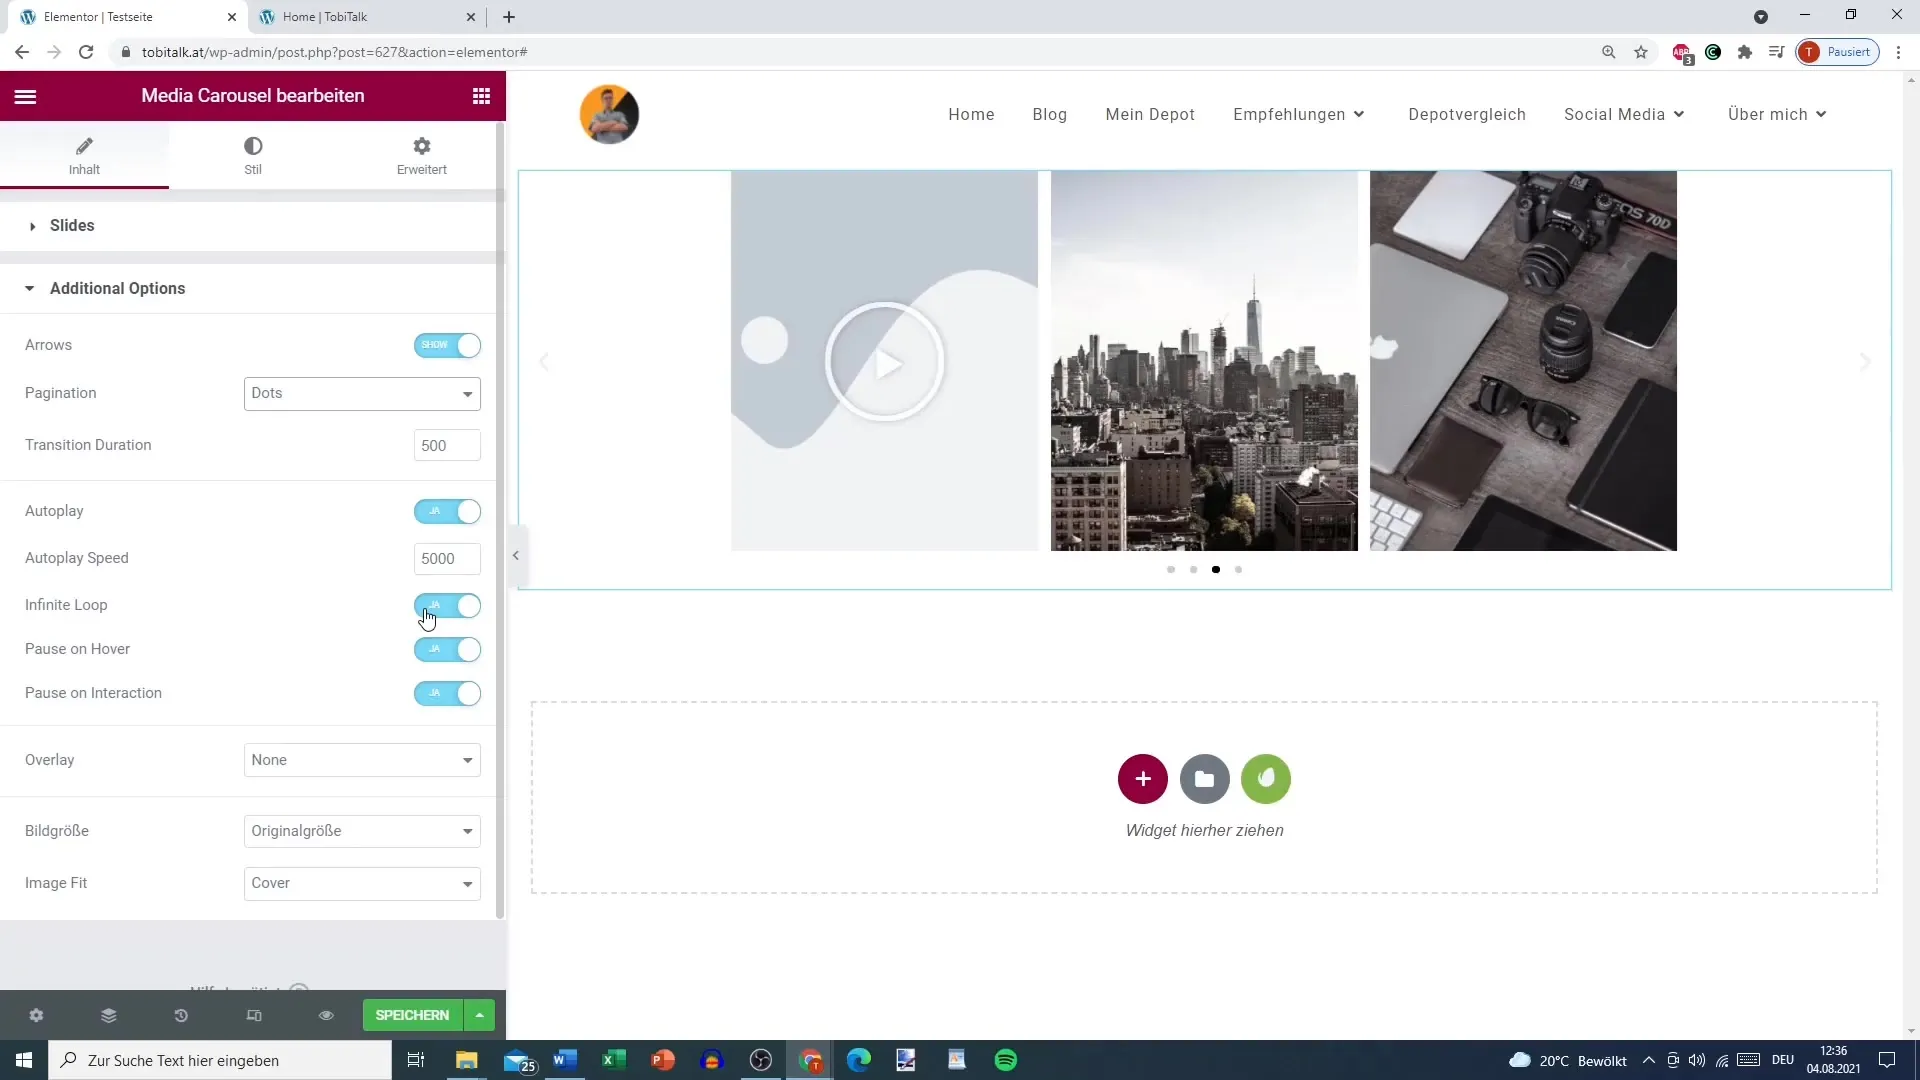Viewport: 1920px width, 1080px height.
Task: Click the responsive preview icon in bottom toolbar
Action: click(x=255, y=1015)
